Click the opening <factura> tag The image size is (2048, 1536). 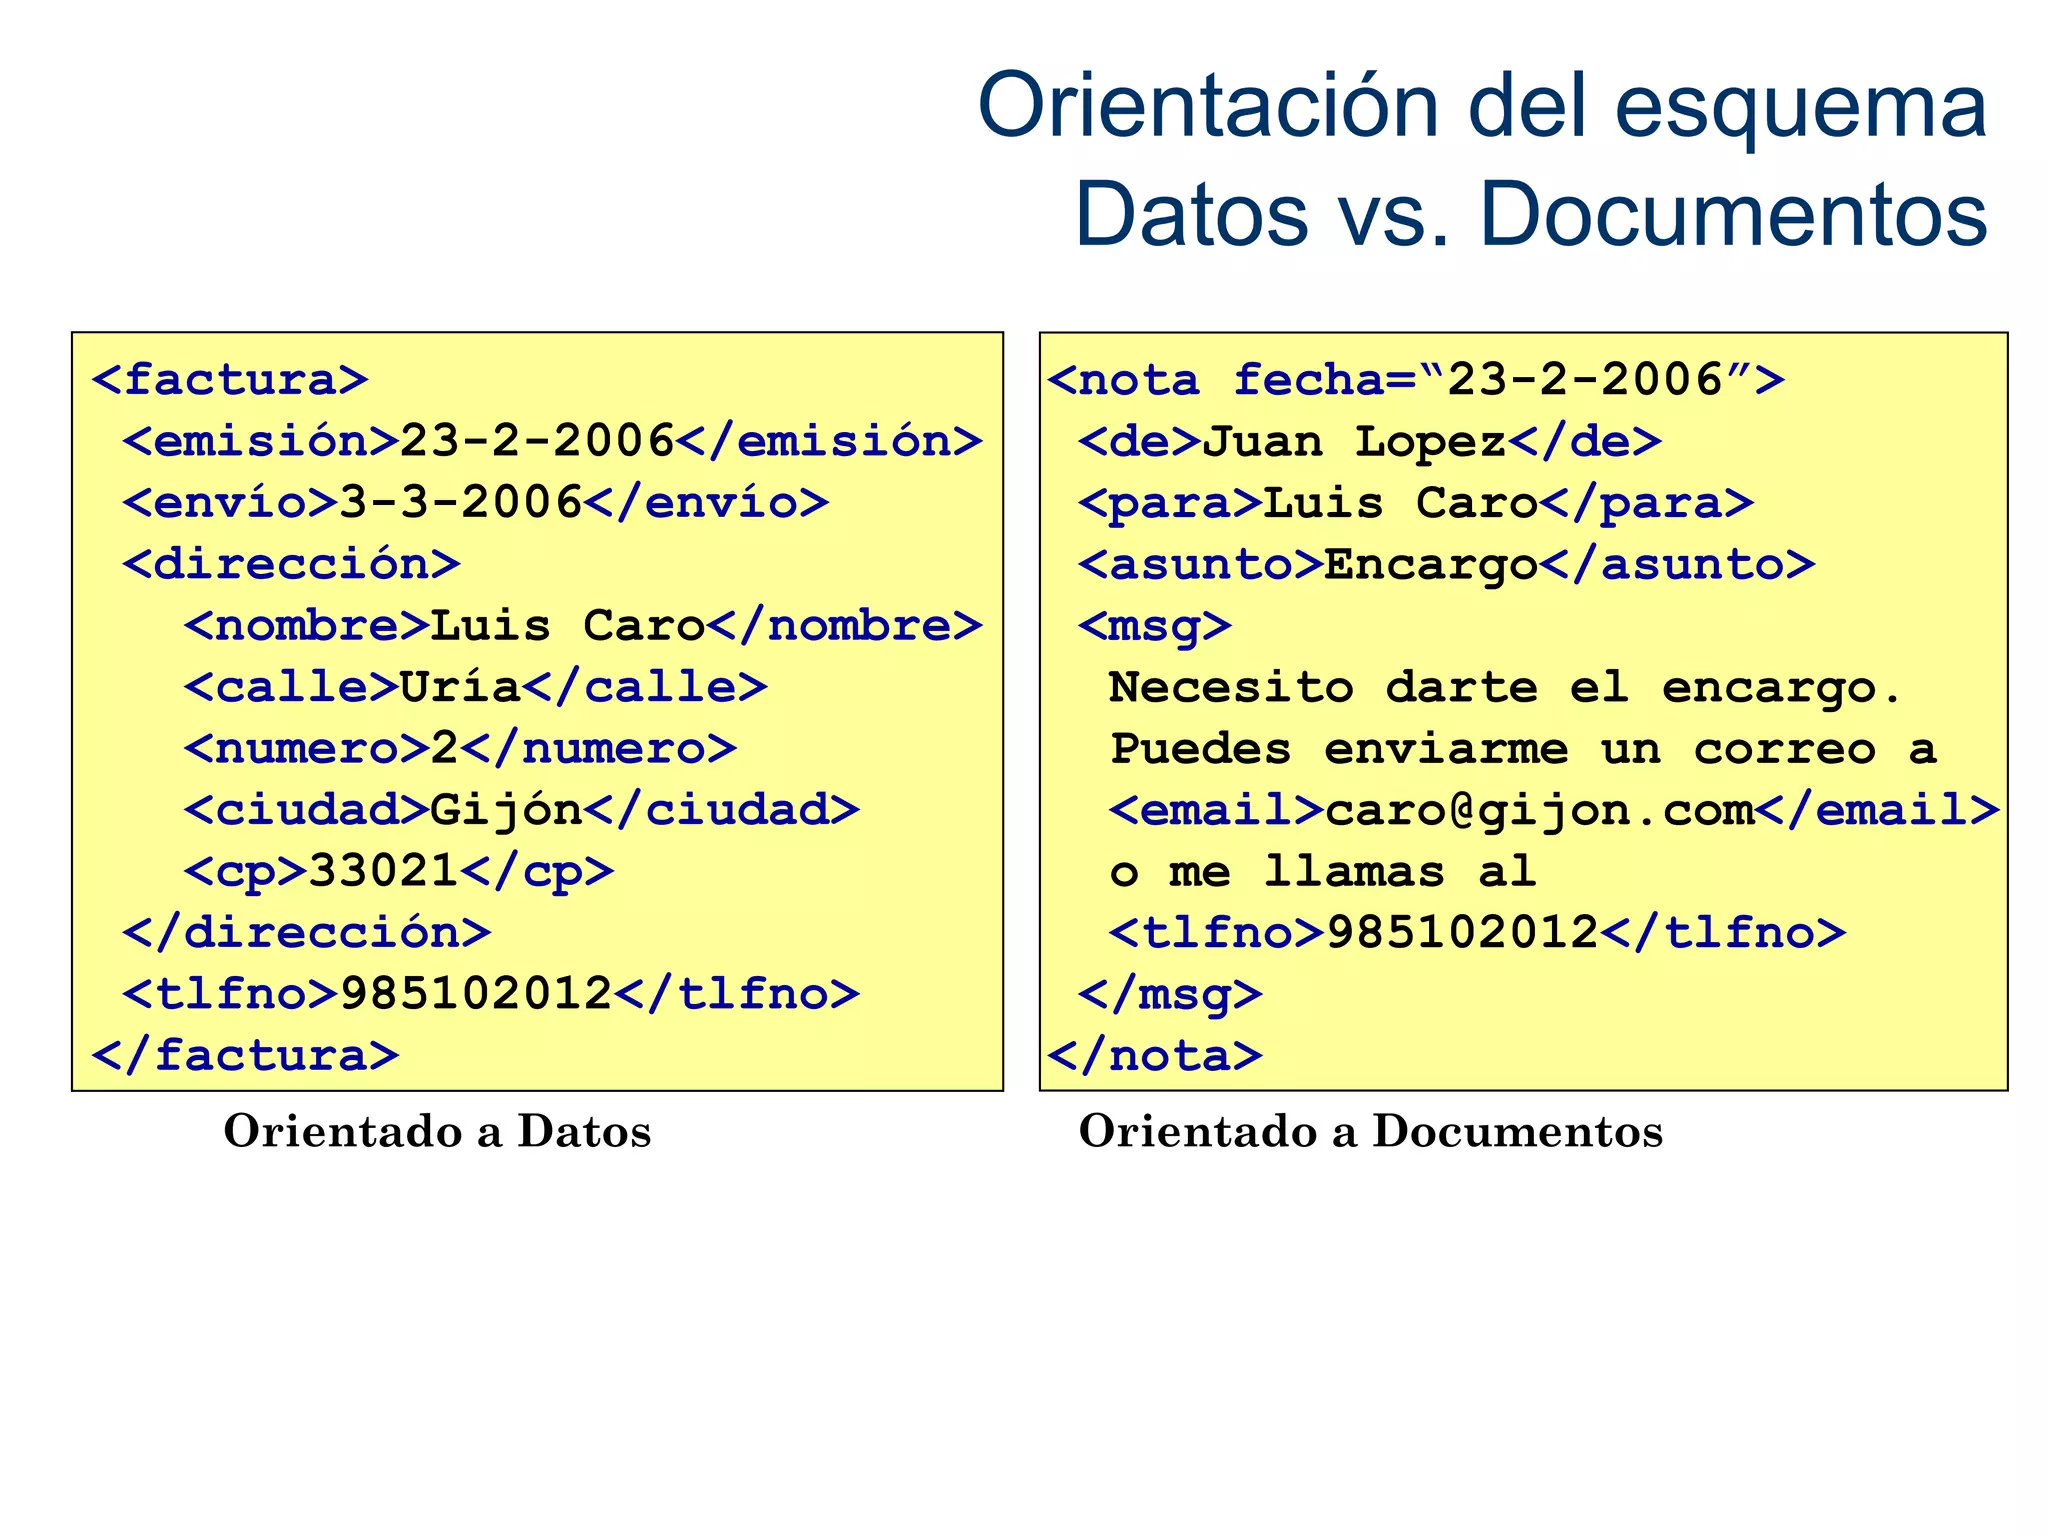pos(230,380)
